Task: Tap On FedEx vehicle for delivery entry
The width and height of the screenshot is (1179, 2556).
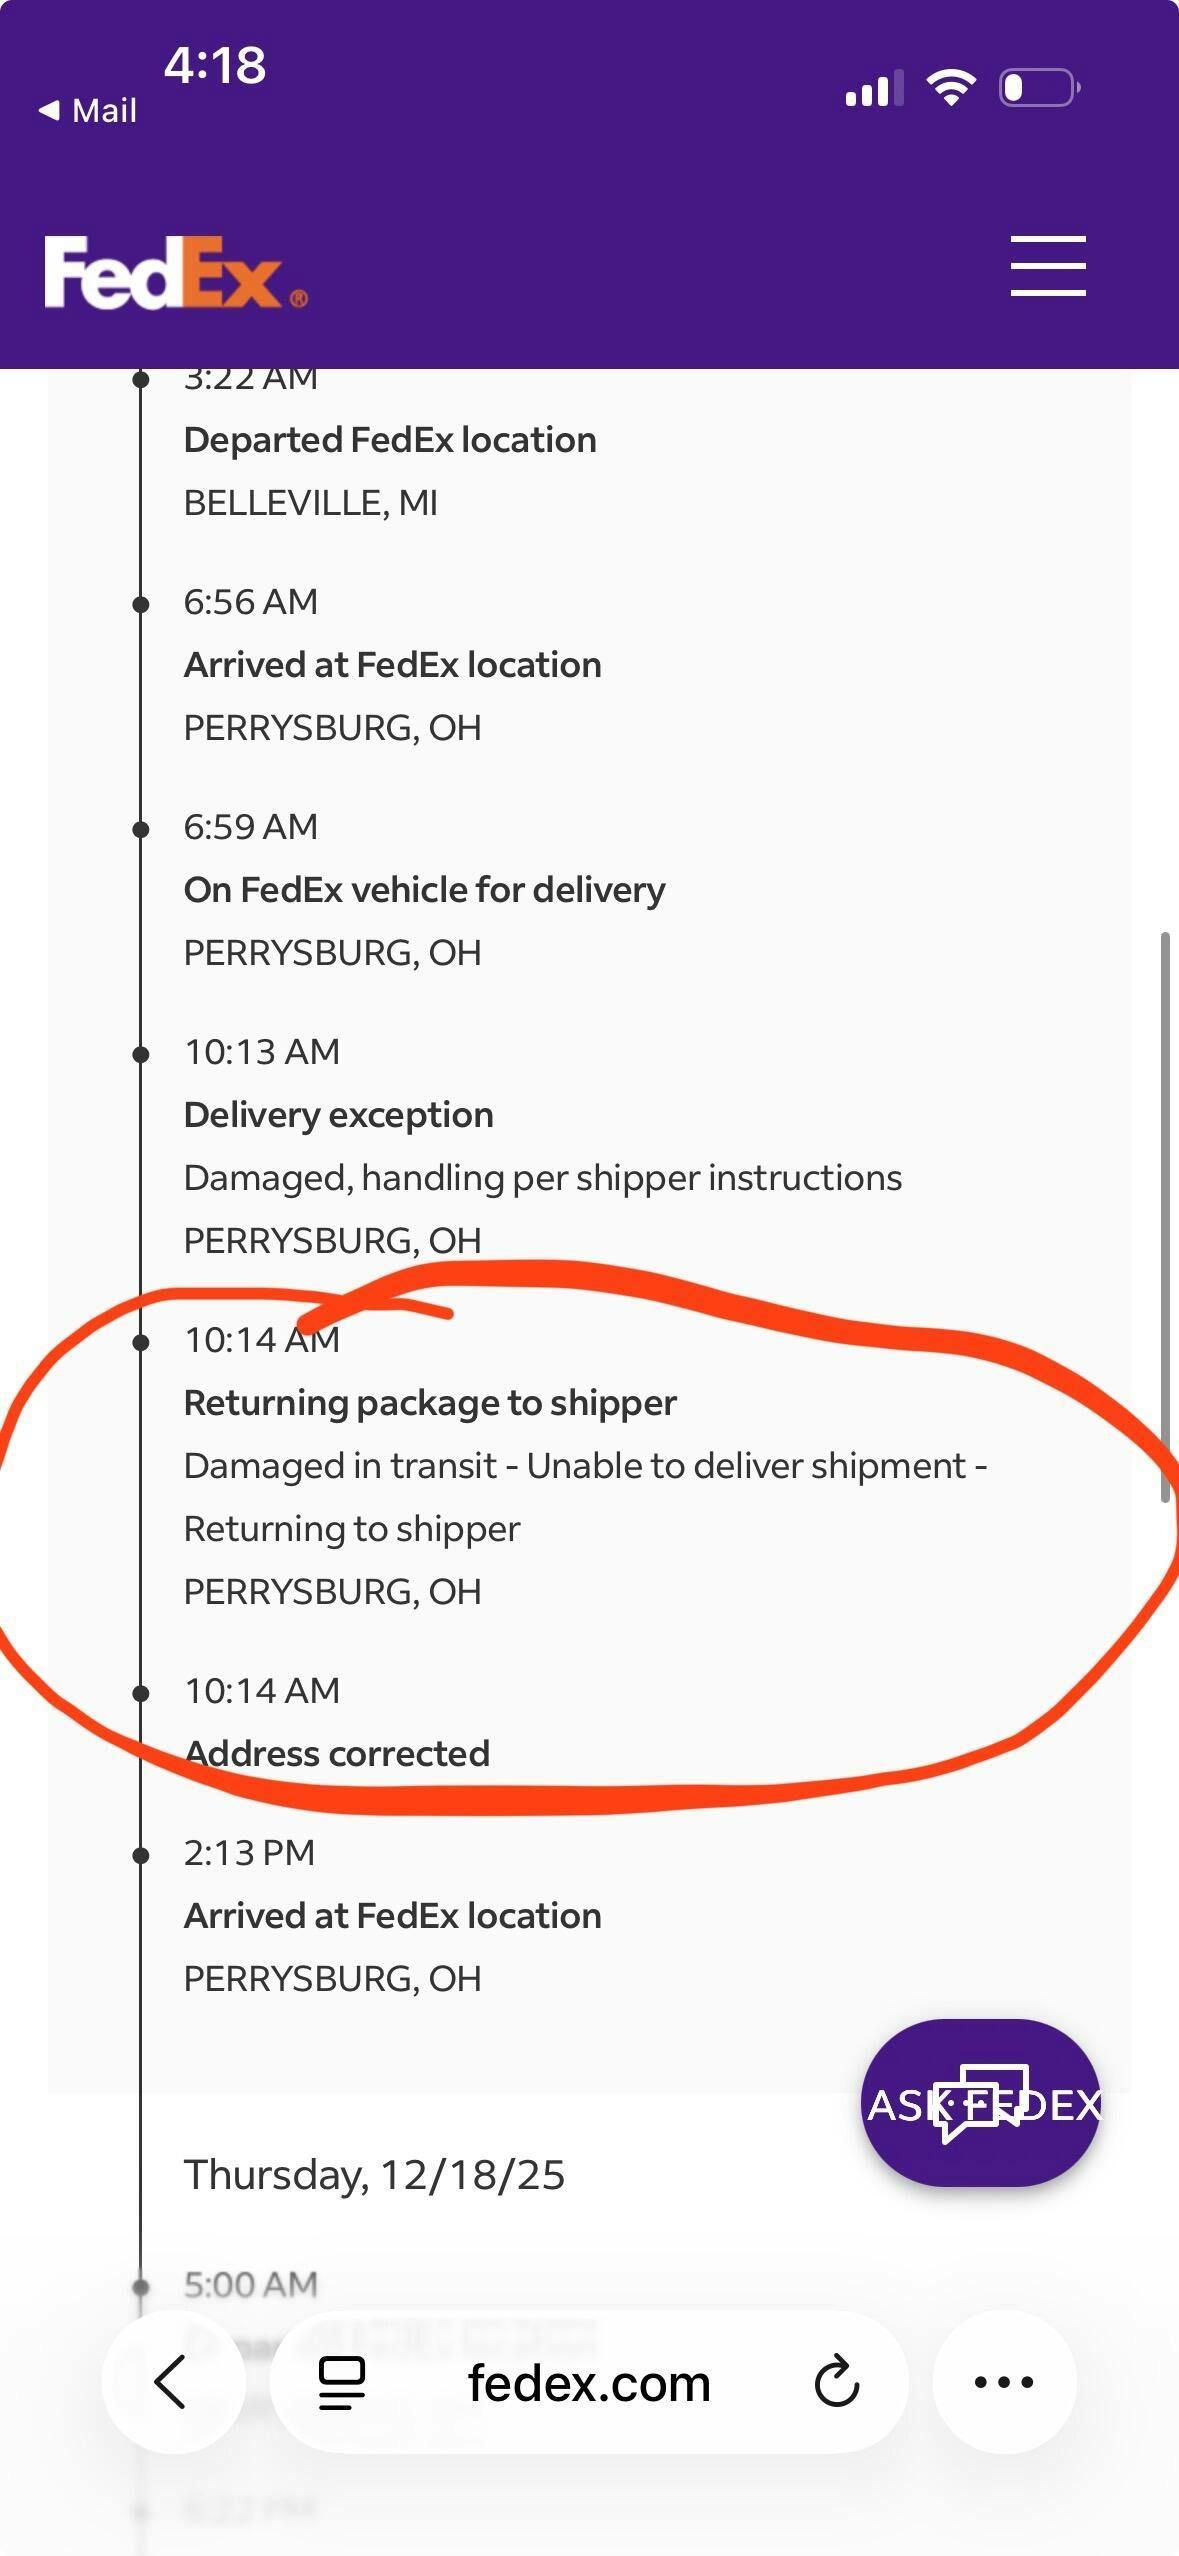Action: (x=424, y=890)
